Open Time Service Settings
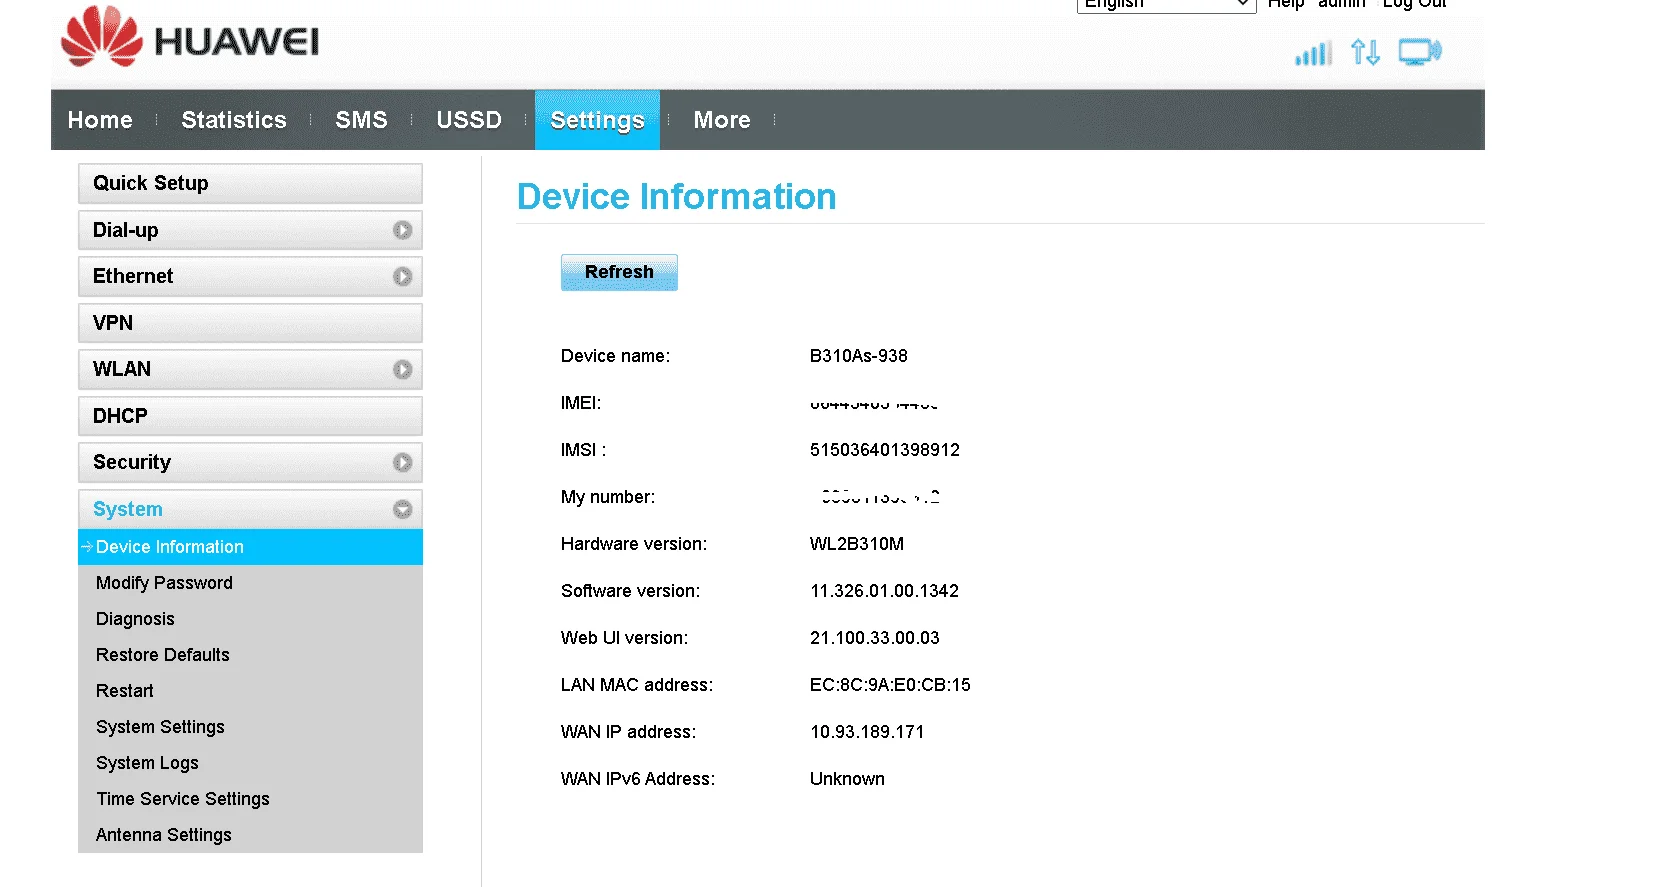 pos(183,799)
